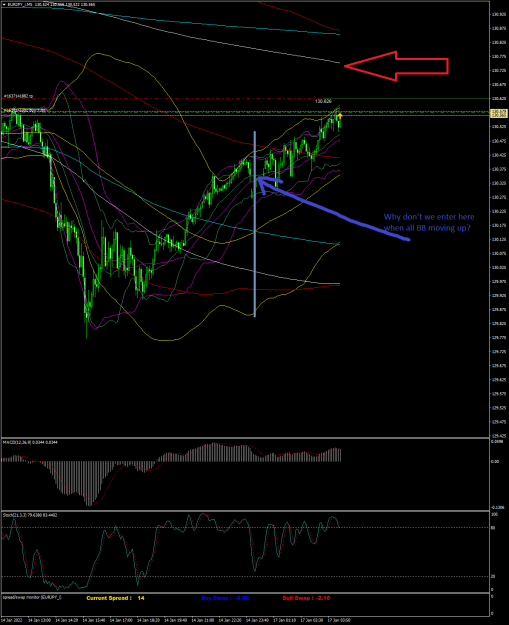Click the '14 Jan 15:40' time axis label
This screenshot has width=509, height=625.
point(92,621)
